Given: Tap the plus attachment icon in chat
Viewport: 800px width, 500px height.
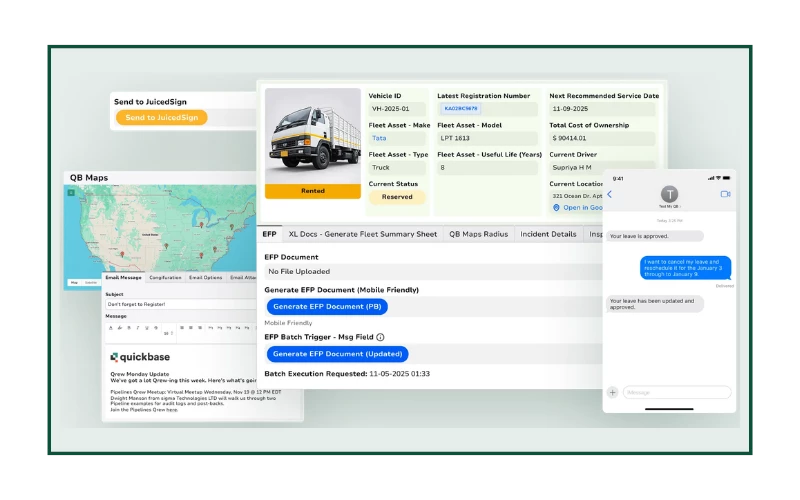Looking at the screenshot, I should click(x=613, y=392).
